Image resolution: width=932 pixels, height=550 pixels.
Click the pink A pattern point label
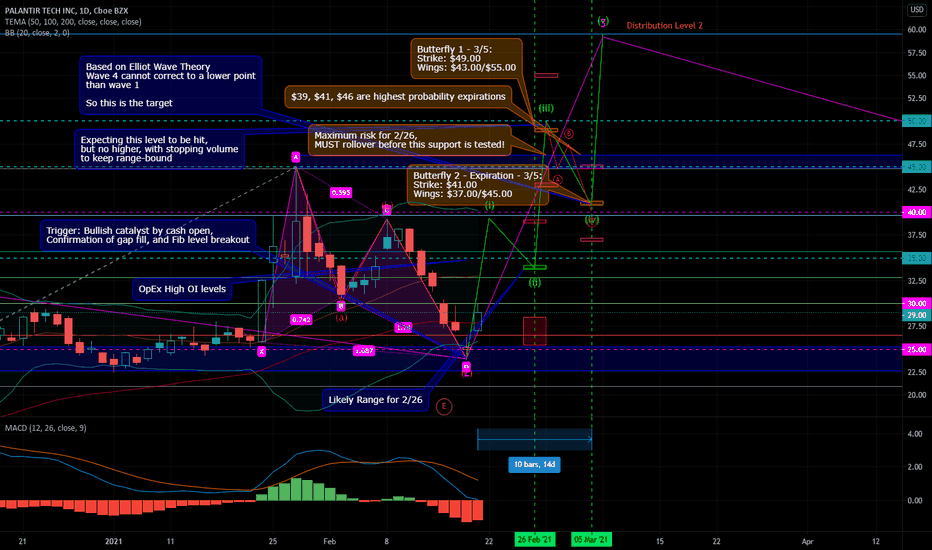click(295, 157)
